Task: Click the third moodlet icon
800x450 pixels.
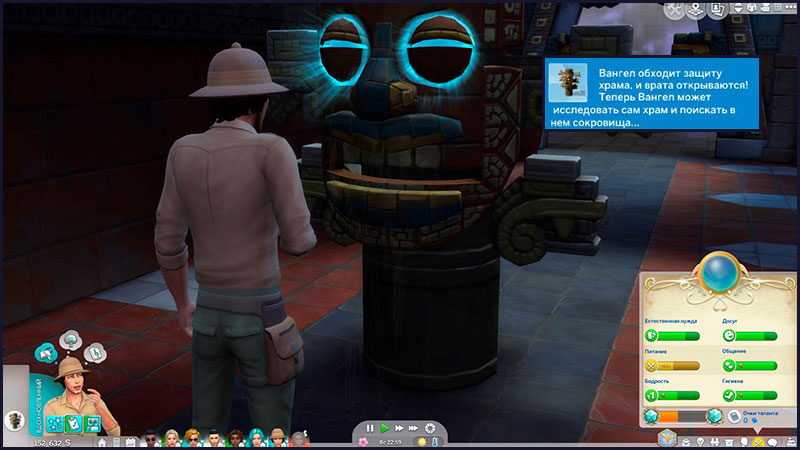Action: 93,423
